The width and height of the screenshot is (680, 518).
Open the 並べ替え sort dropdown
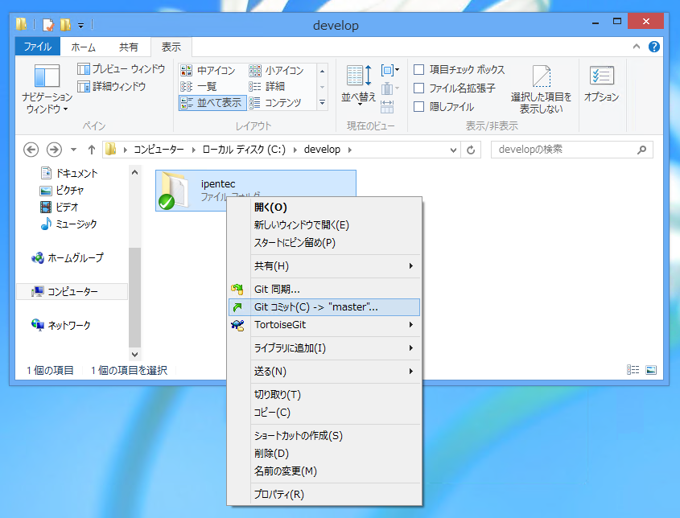point(358,85)
